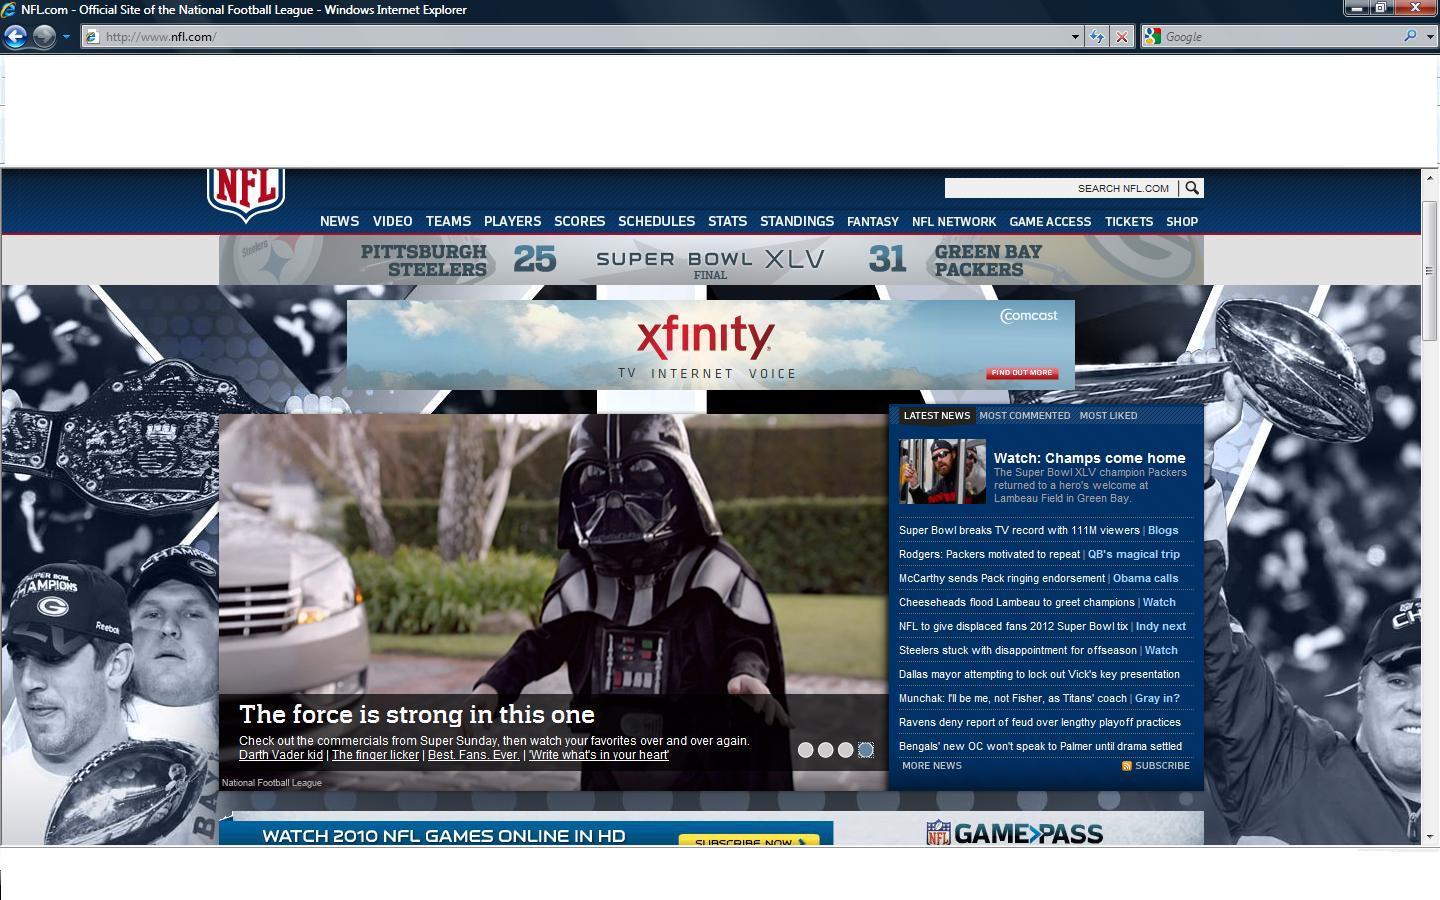This screenshot has width=1440, height=900.
Task: Open the TEAMS menu
Action: 448,221
